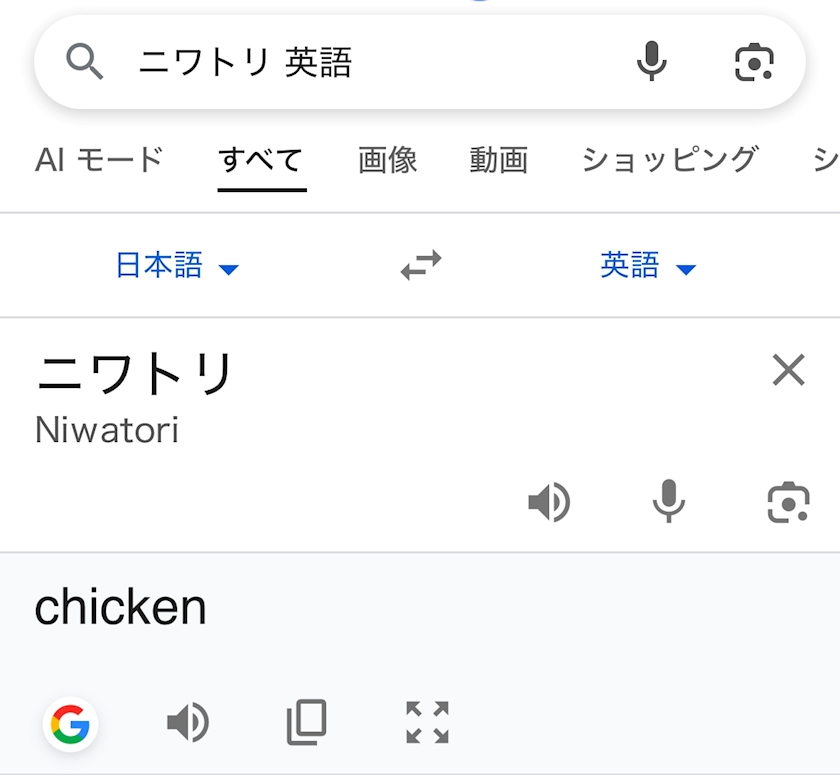Select the 画像 tab
840x775 pixels.
(387, 160)
